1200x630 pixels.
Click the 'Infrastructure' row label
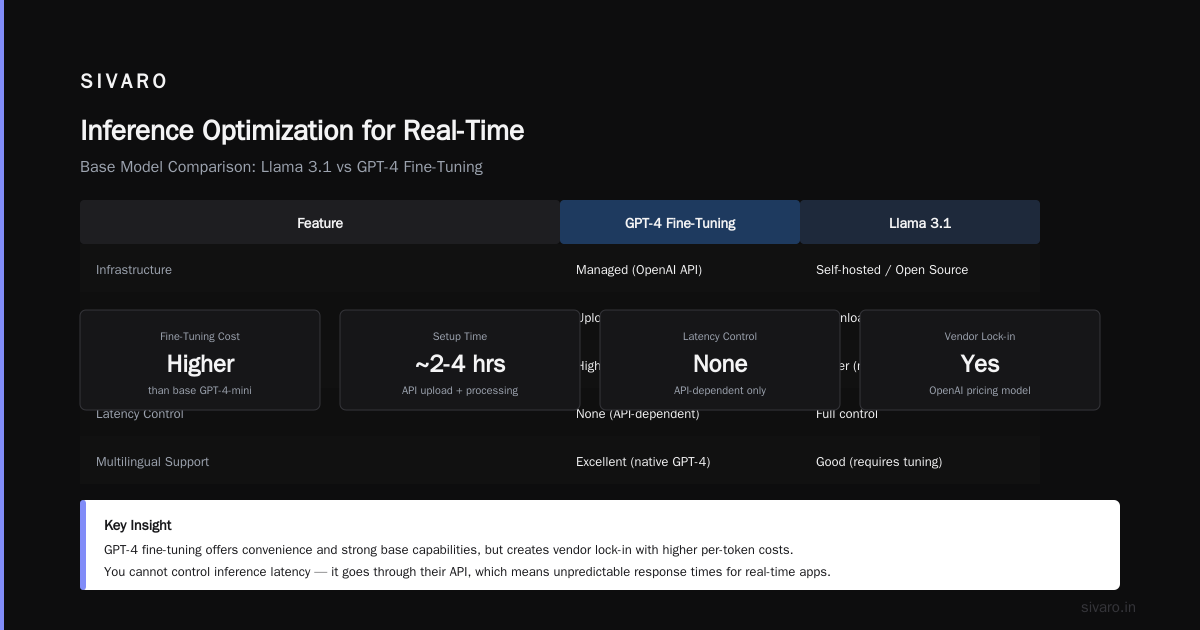click(134, 270)
